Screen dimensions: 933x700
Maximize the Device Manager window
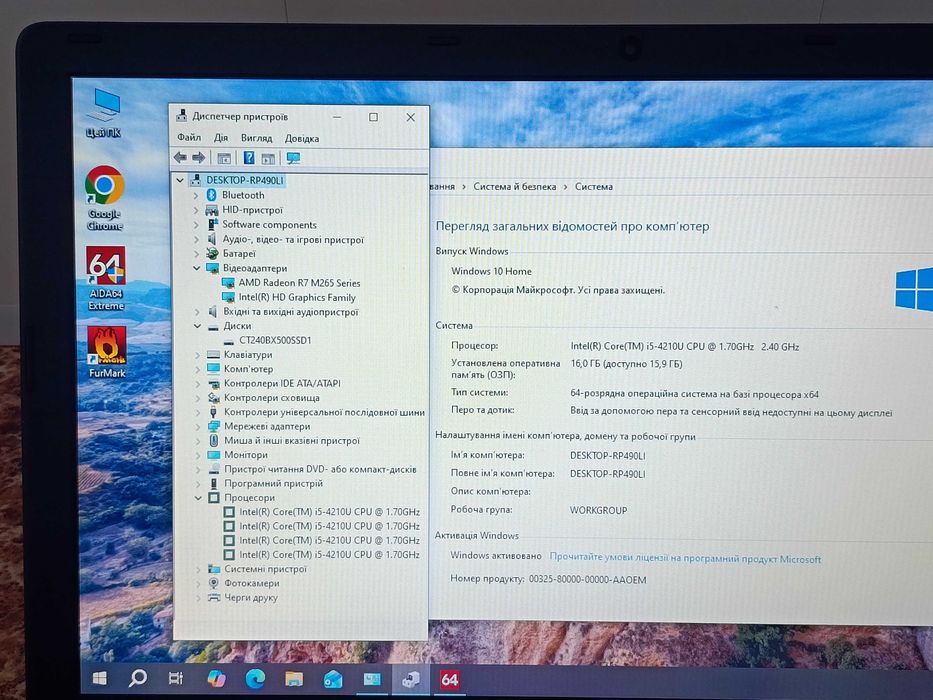(373, 117)
